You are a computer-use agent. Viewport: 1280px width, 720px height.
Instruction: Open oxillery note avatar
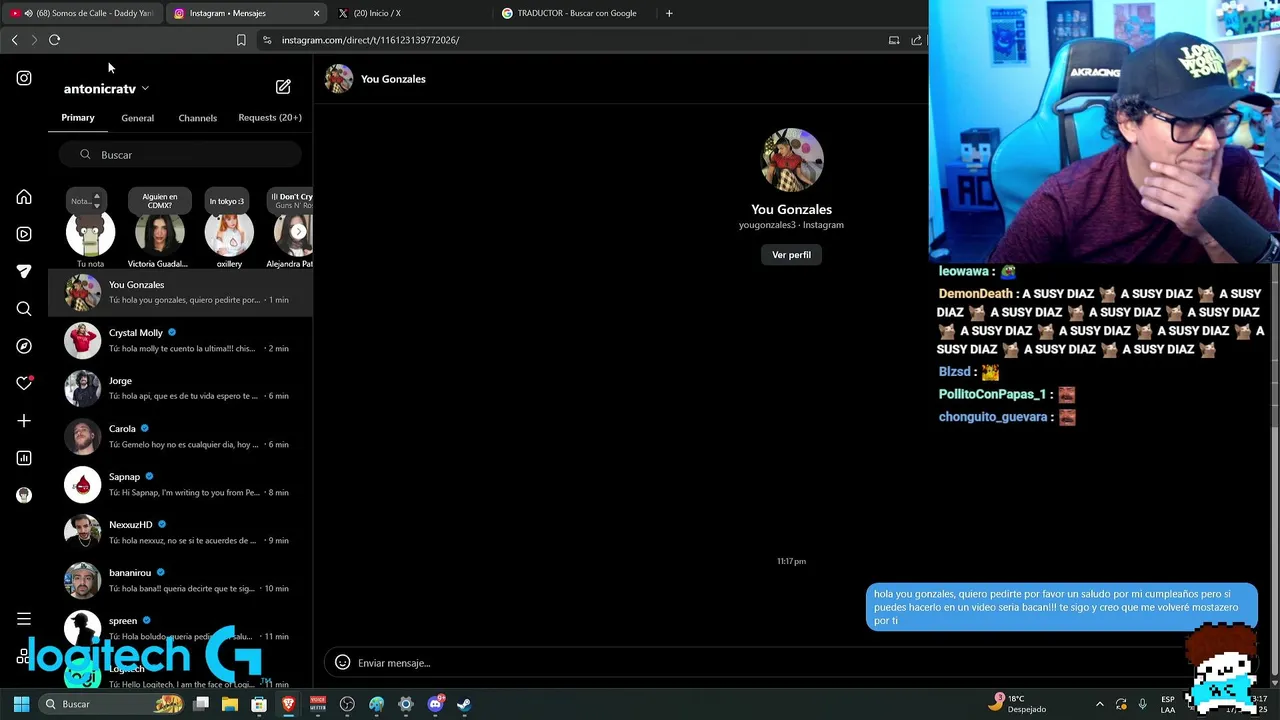pos(229,233)
